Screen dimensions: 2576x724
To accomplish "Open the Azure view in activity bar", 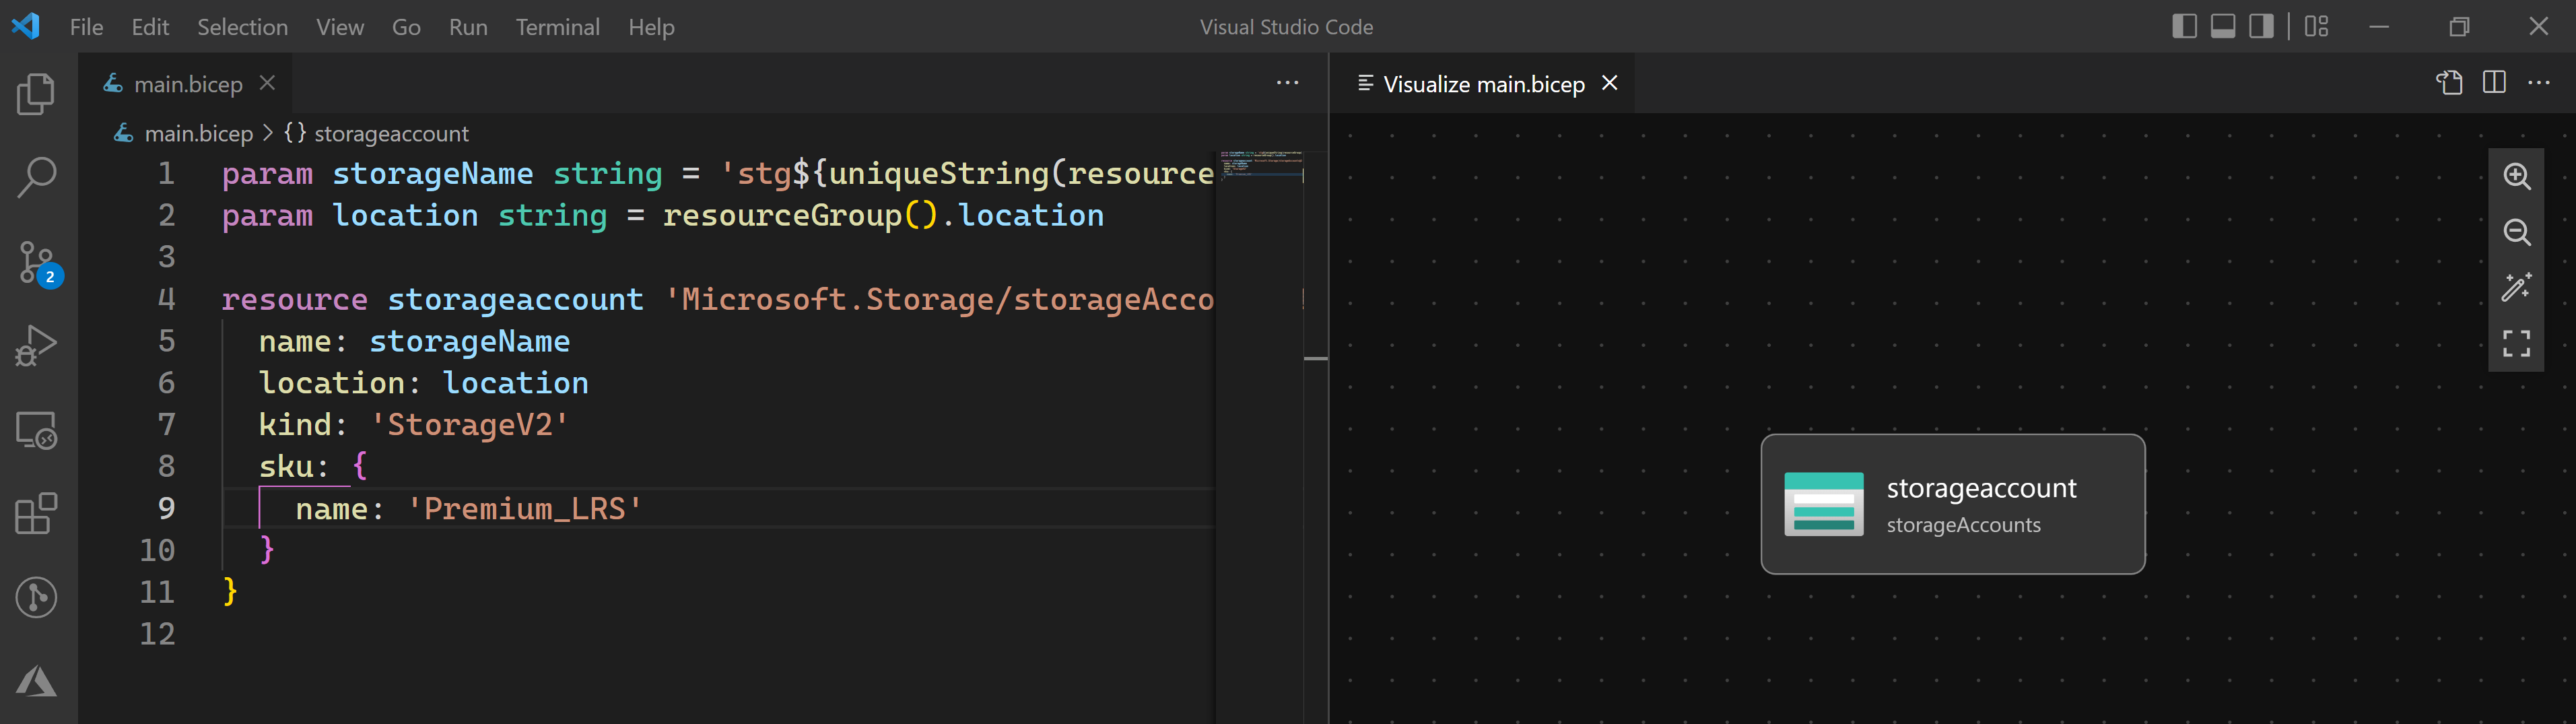I will pos(37,682).
